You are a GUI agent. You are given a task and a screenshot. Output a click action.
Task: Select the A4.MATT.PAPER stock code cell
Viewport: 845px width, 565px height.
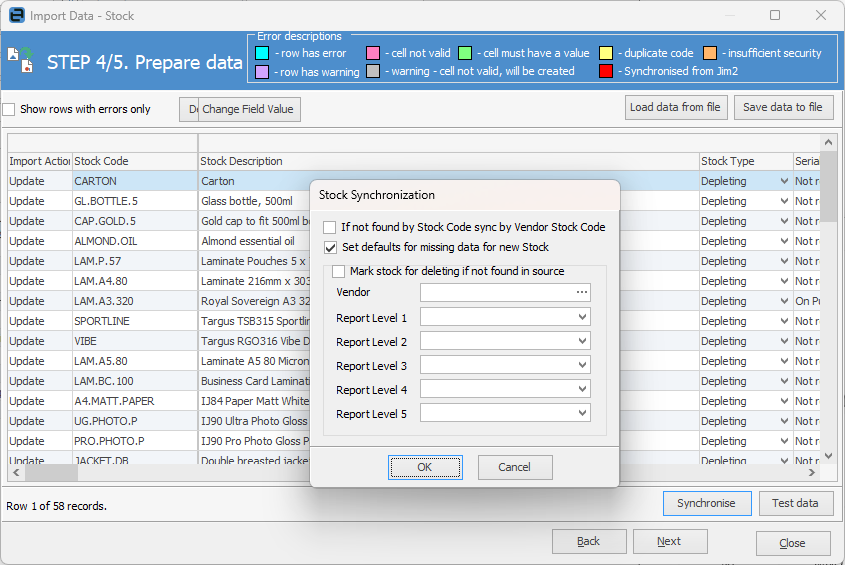135,401
